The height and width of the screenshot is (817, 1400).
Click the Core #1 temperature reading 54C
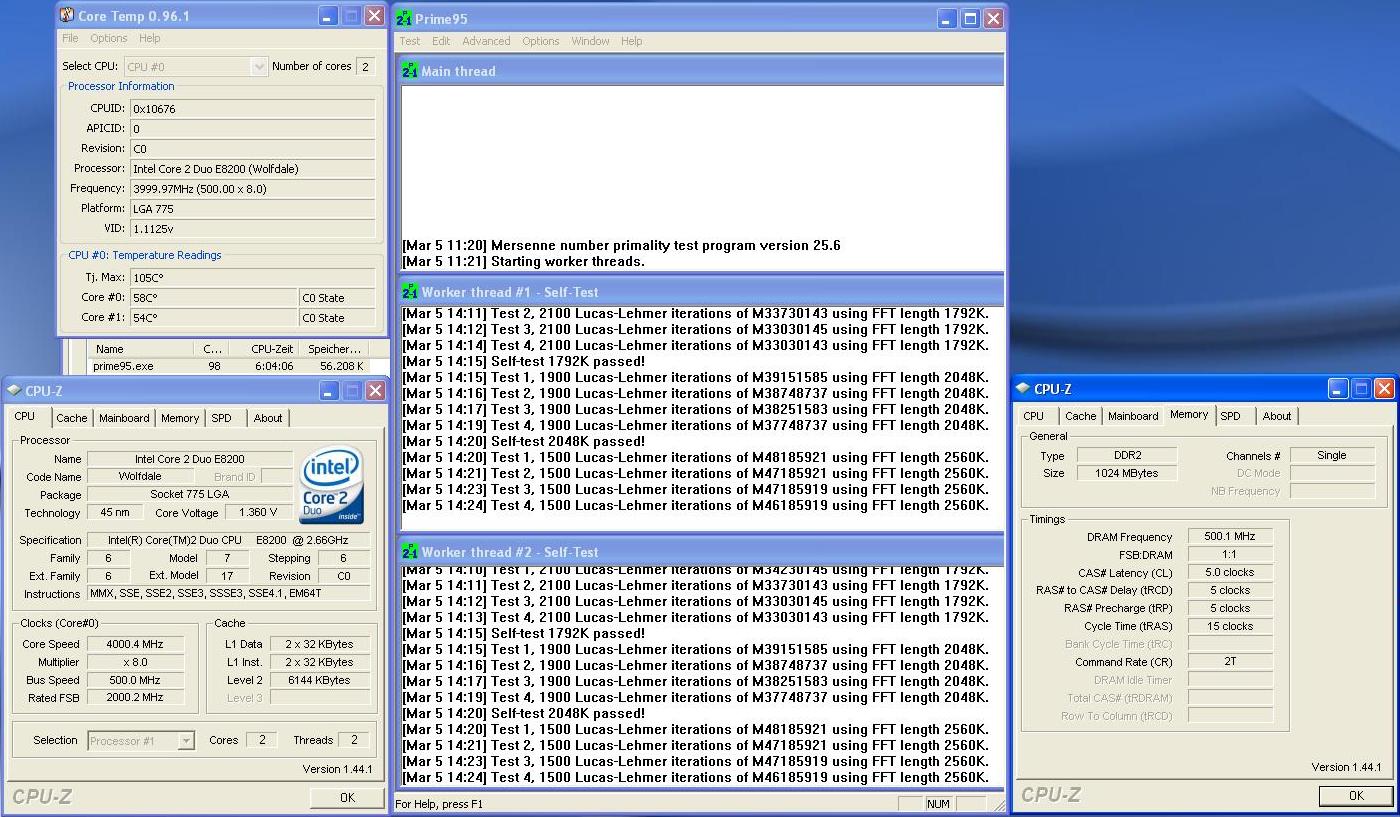point(213,318)
